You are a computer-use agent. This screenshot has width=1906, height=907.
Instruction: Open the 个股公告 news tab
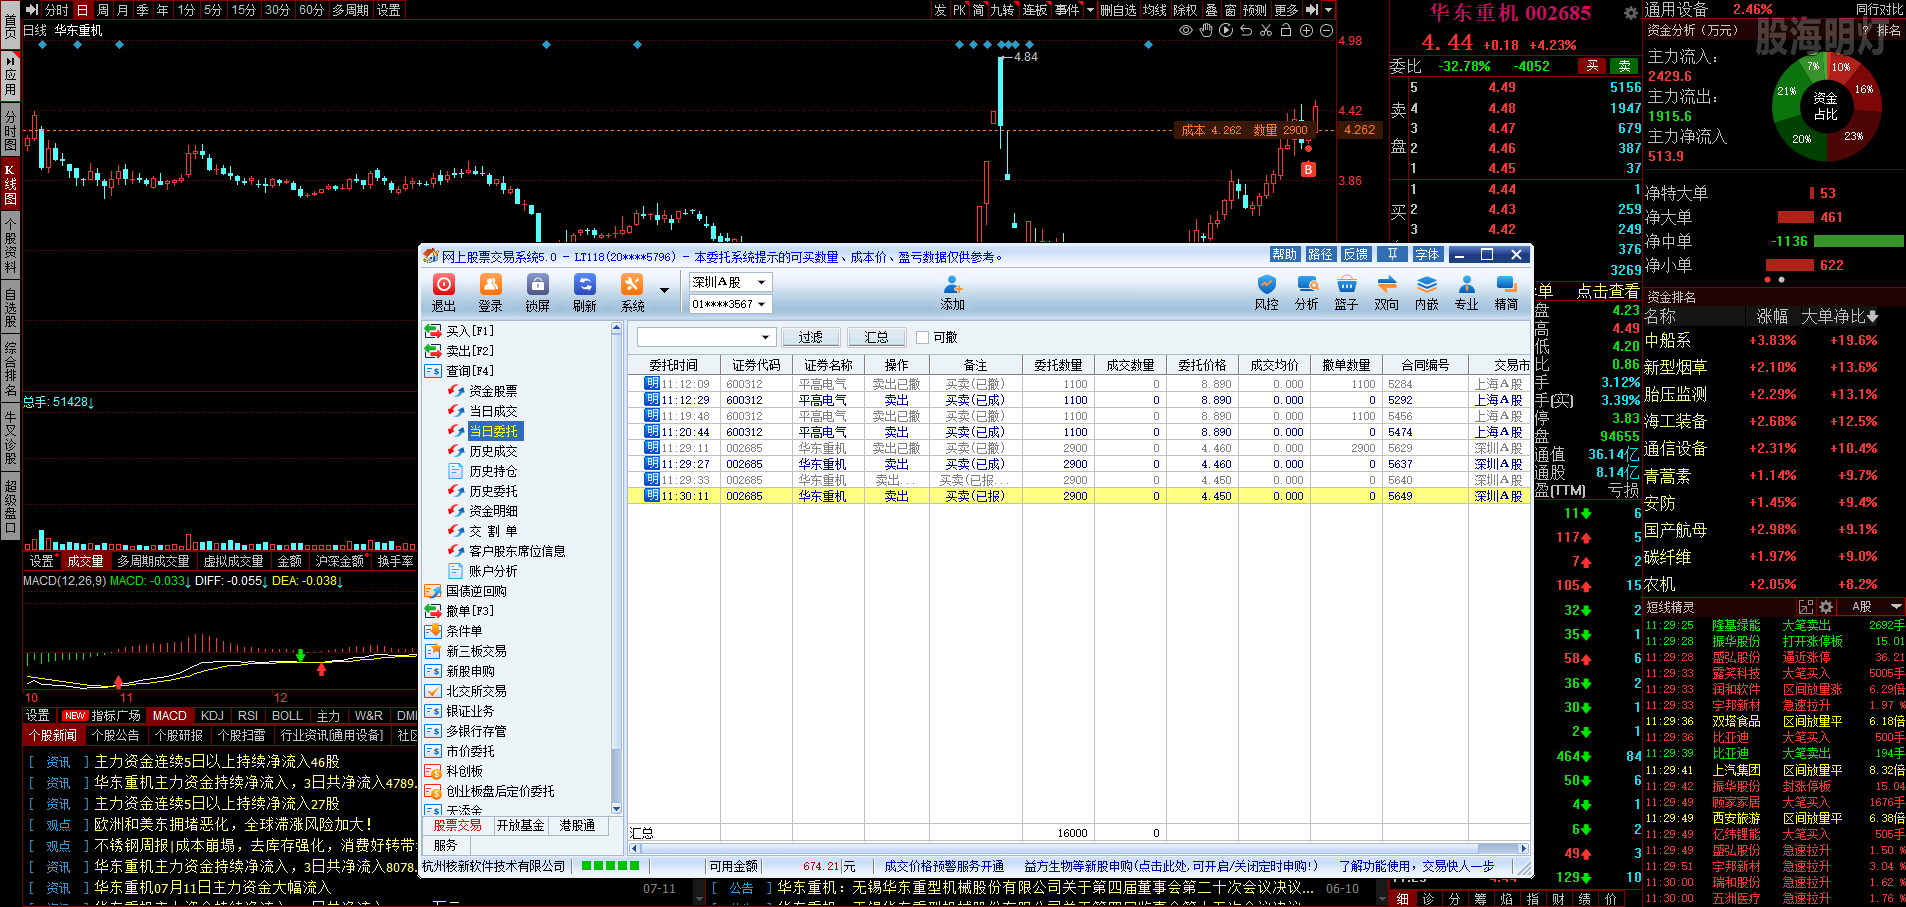(115, 735)
